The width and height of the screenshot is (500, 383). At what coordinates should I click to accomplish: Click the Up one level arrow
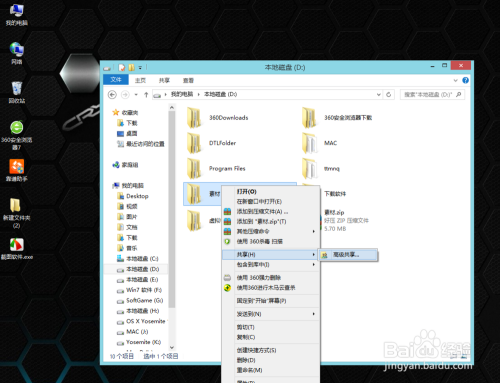point(146,95)
